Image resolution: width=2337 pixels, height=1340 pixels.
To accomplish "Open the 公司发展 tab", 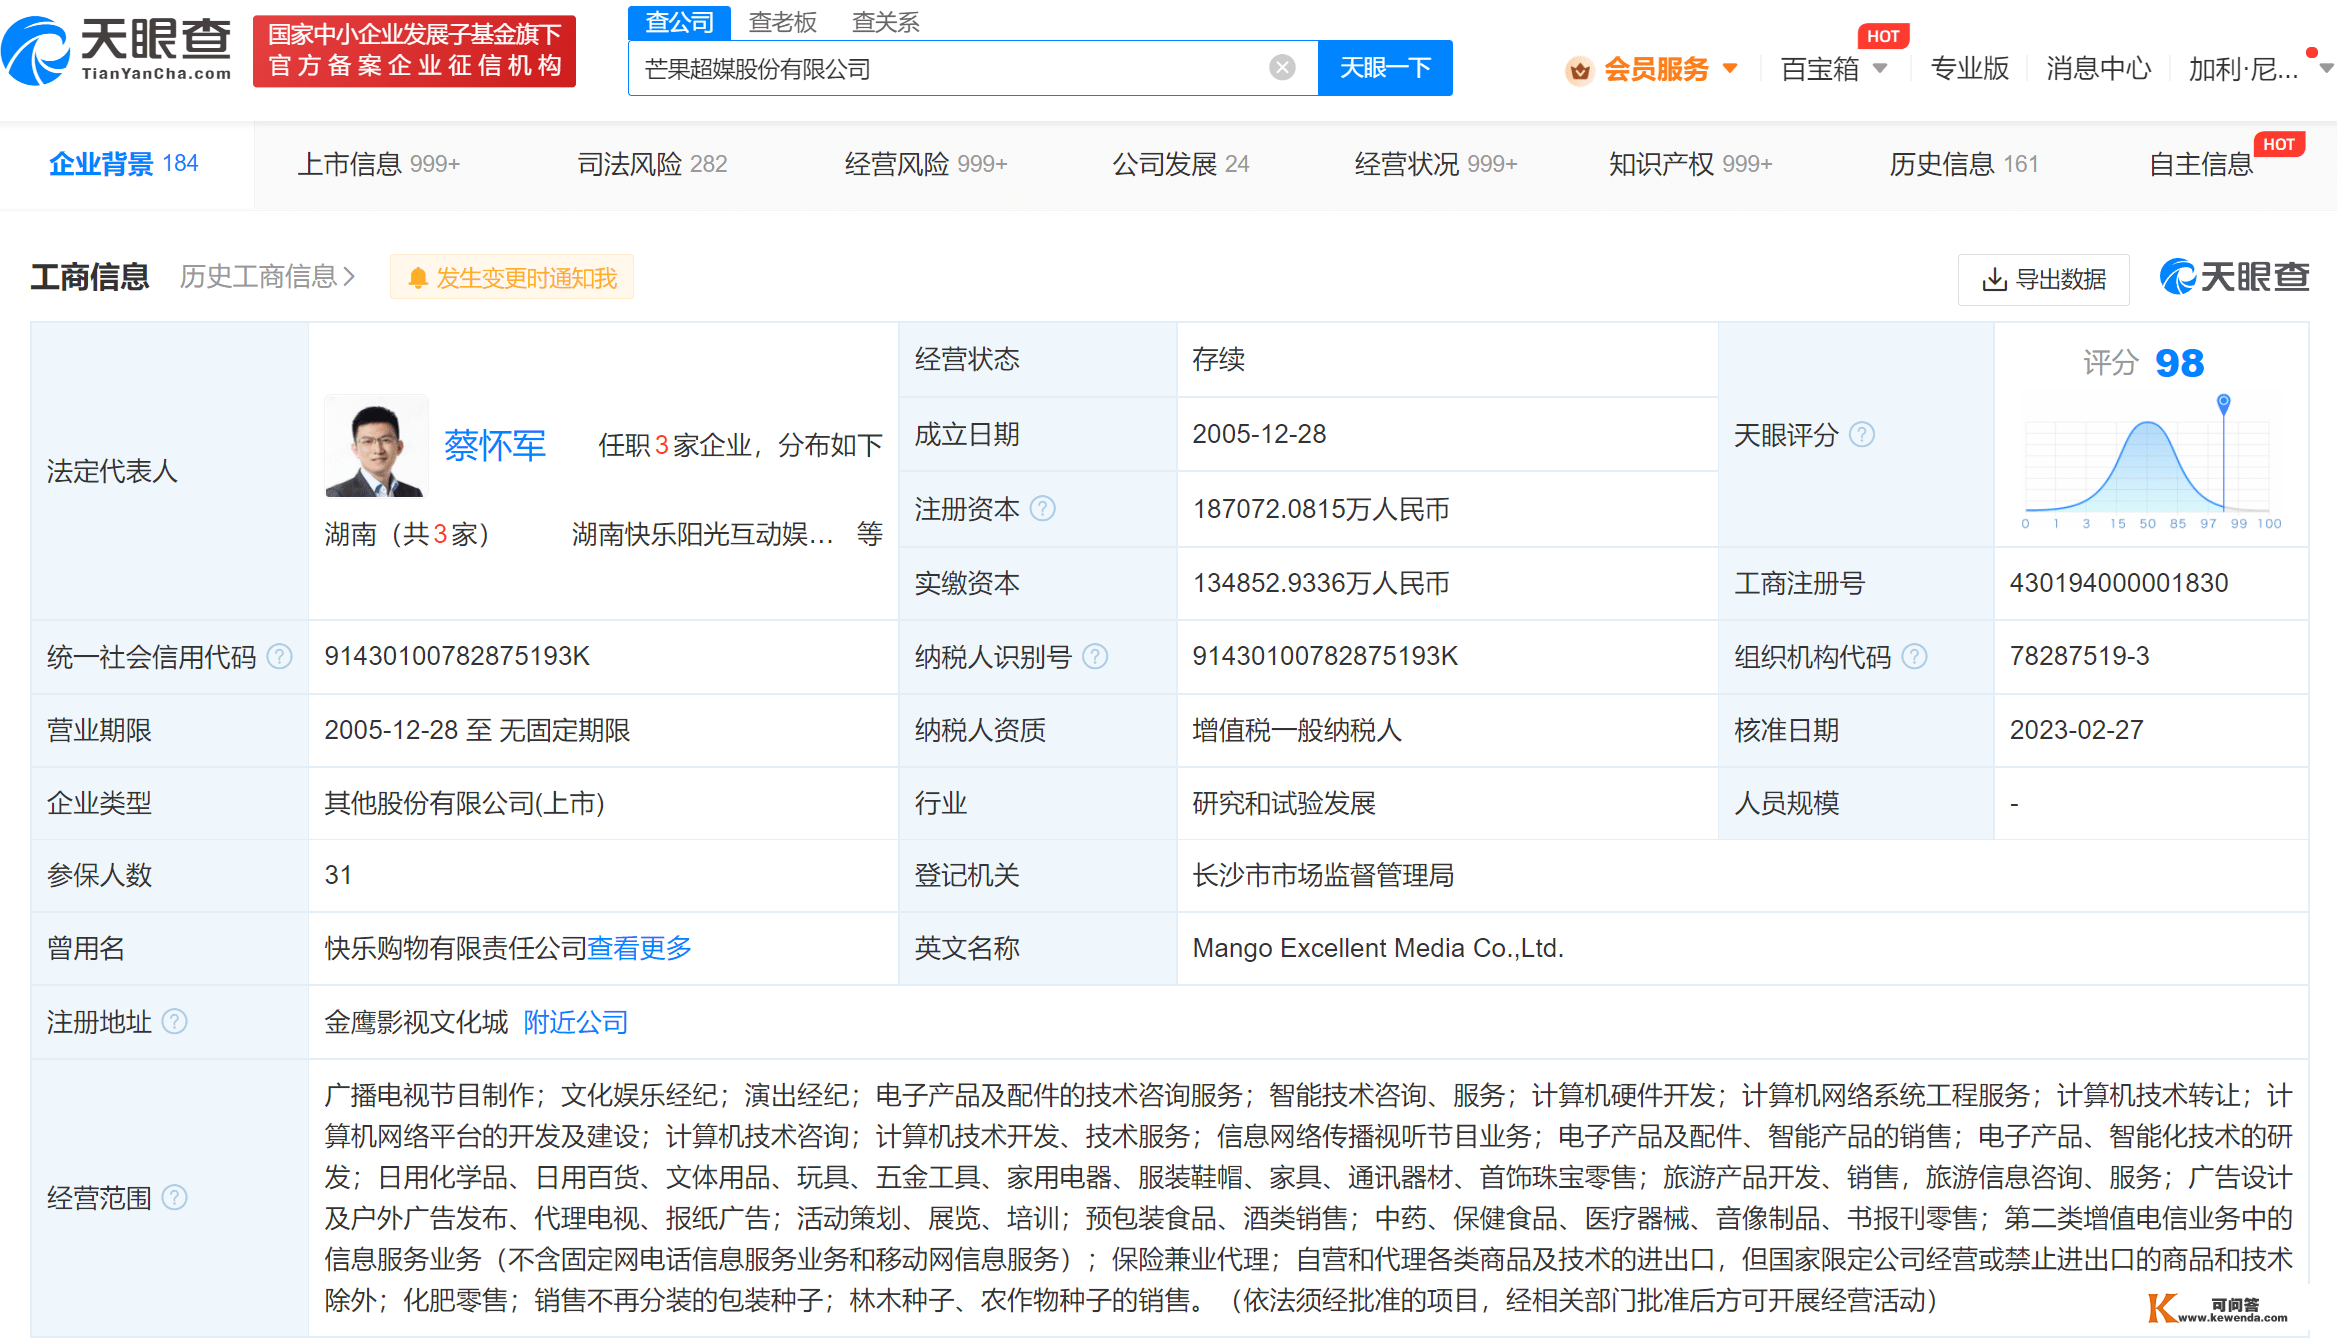I will (1181, 164).
